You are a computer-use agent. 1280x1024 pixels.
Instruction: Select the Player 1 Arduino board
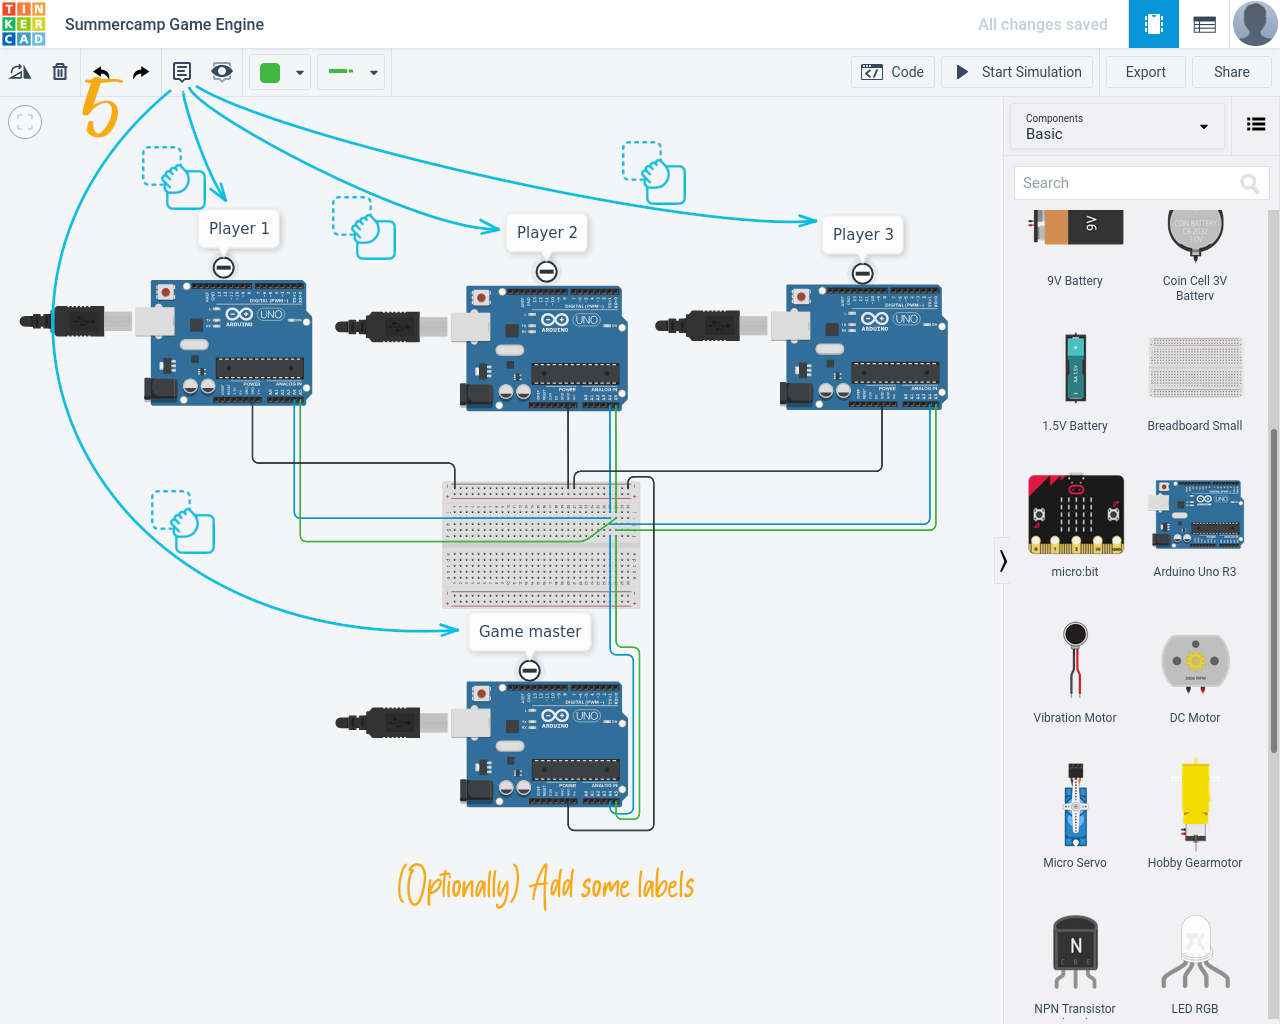[x=230, y=342]
